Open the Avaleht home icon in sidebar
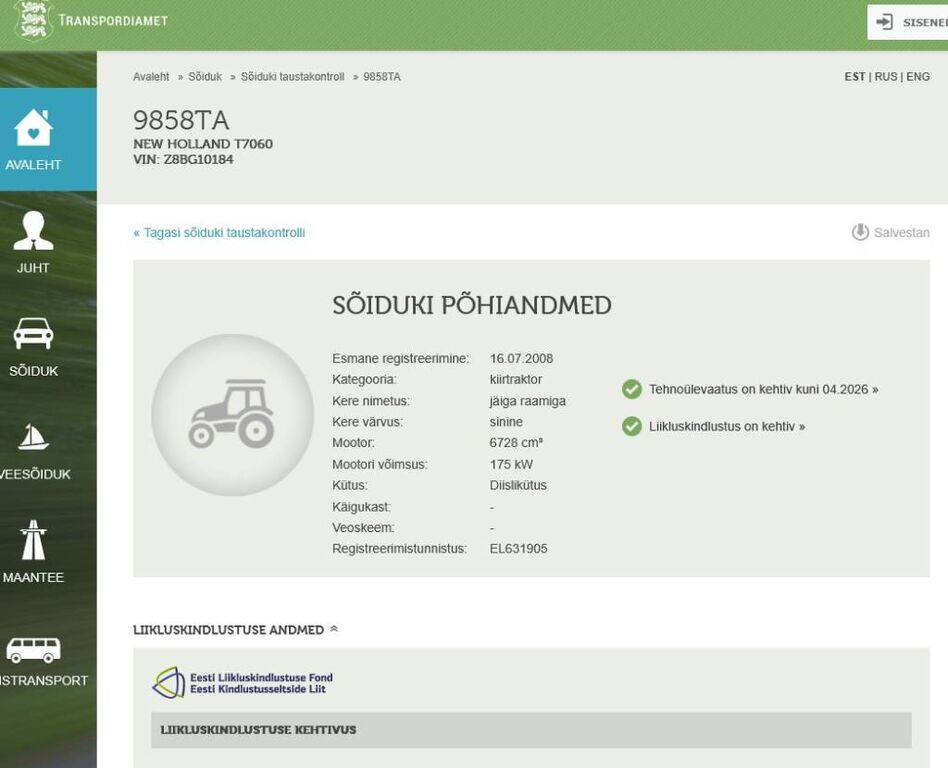The image size is (948, 768). pos(33,128)
